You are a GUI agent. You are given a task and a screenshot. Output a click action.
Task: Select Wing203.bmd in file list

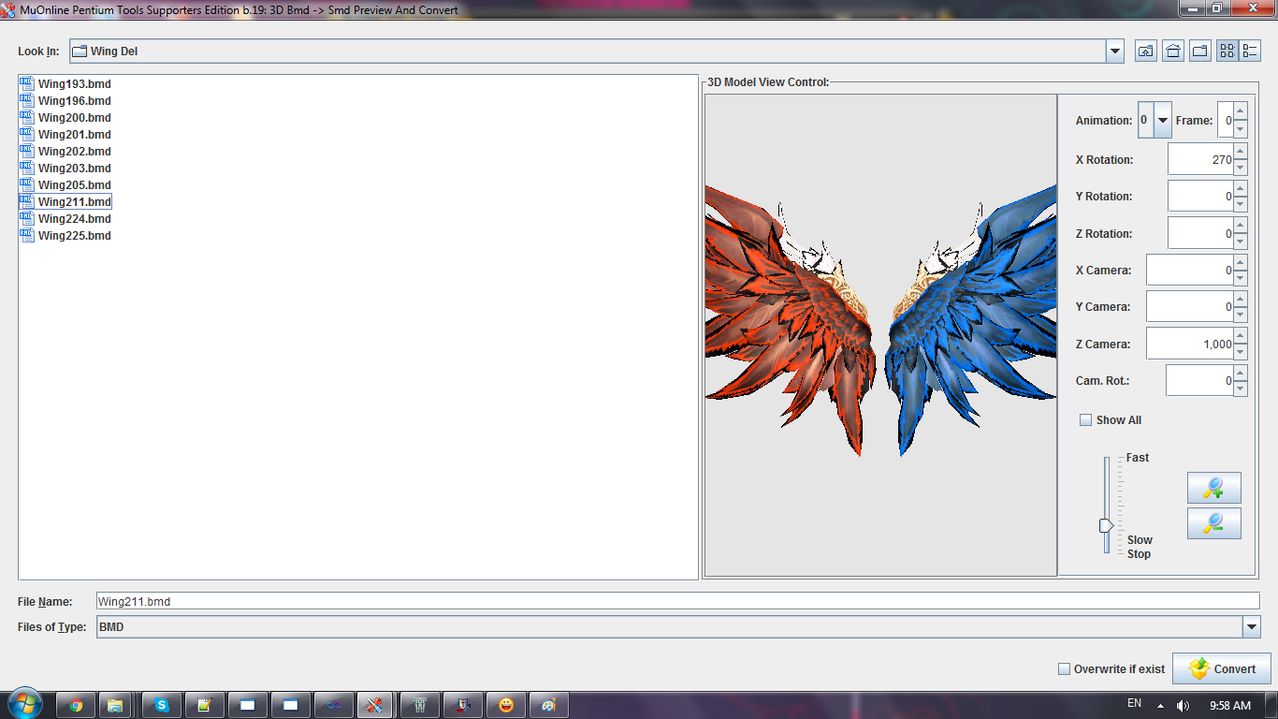point(65,169)
